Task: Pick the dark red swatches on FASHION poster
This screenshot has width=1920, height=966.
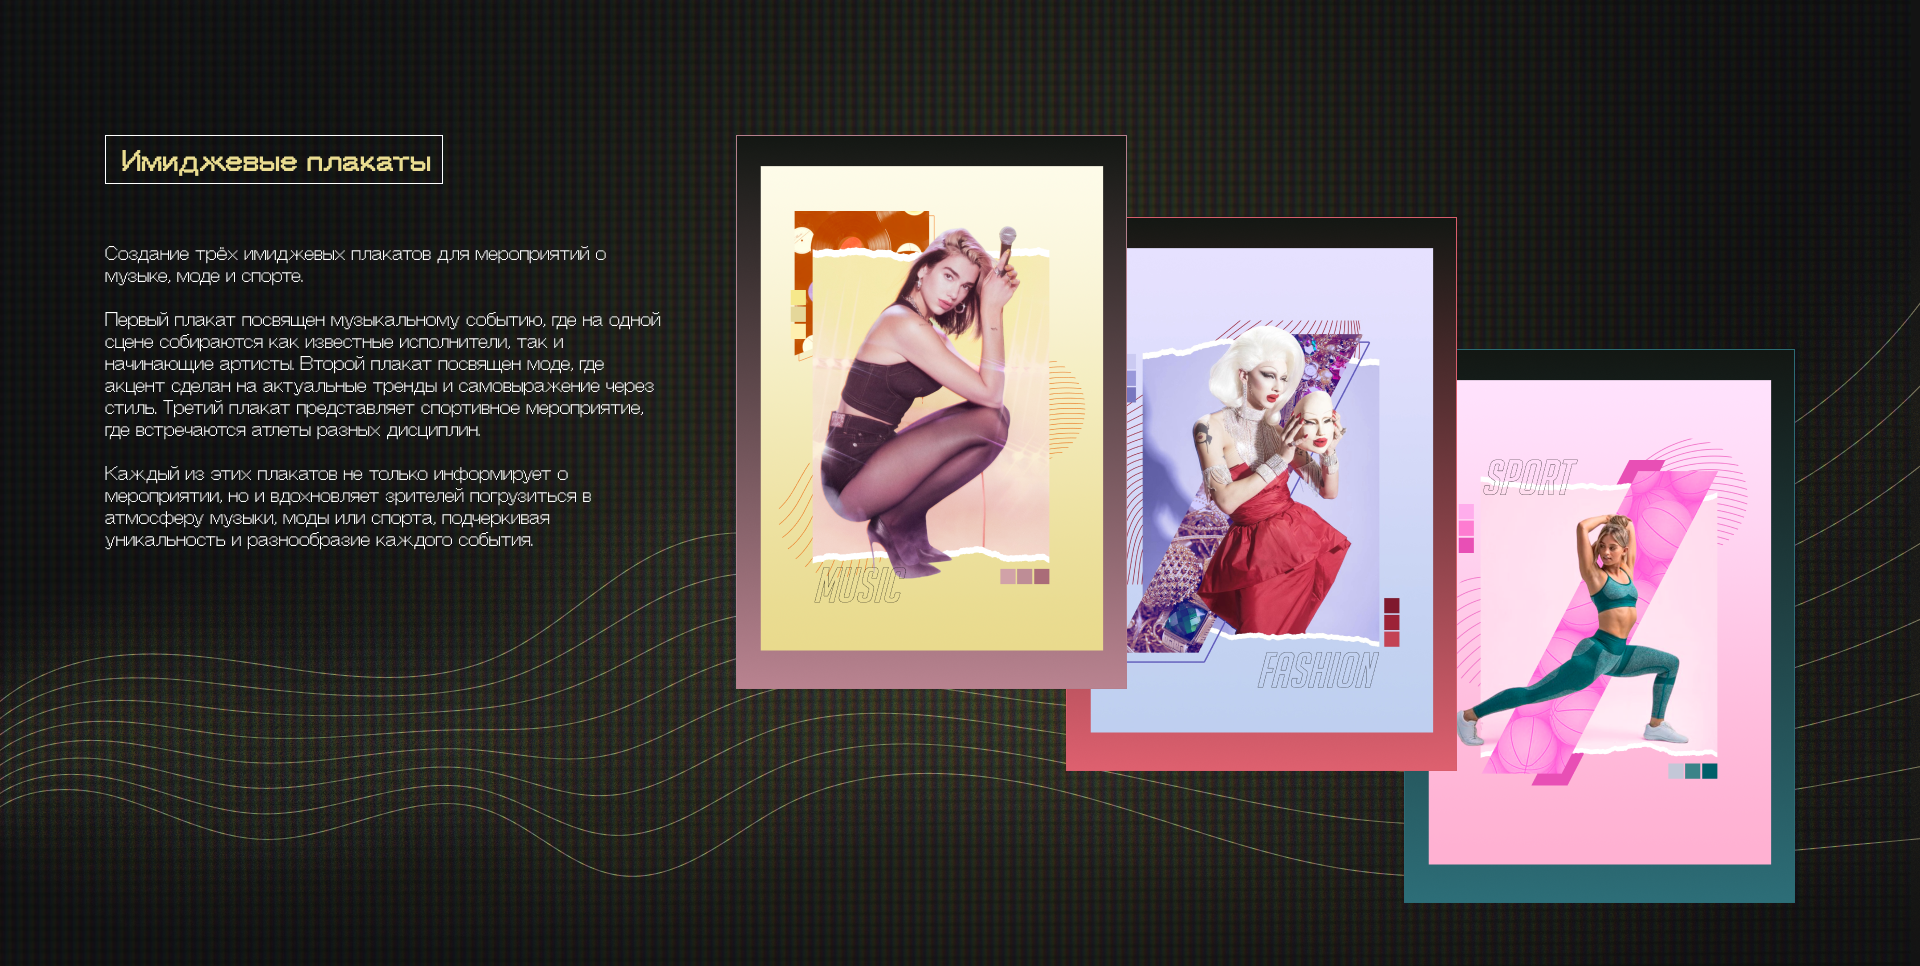Action: pos(1391,622)
